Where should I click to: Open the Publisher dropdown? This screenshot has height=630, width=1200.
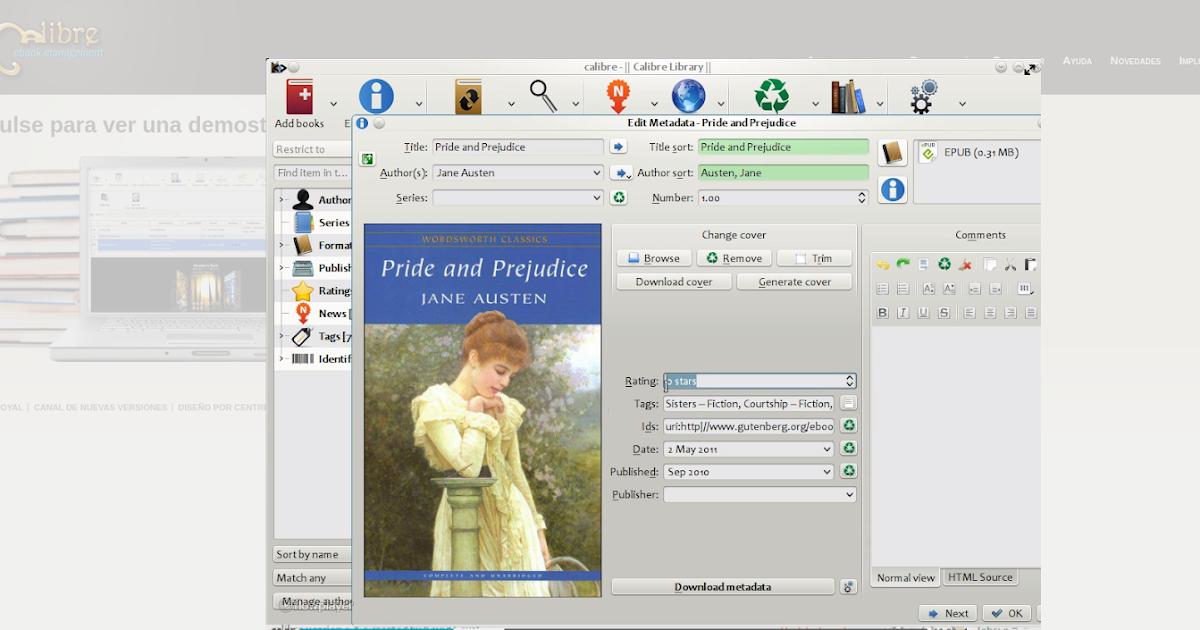(849, 495)
